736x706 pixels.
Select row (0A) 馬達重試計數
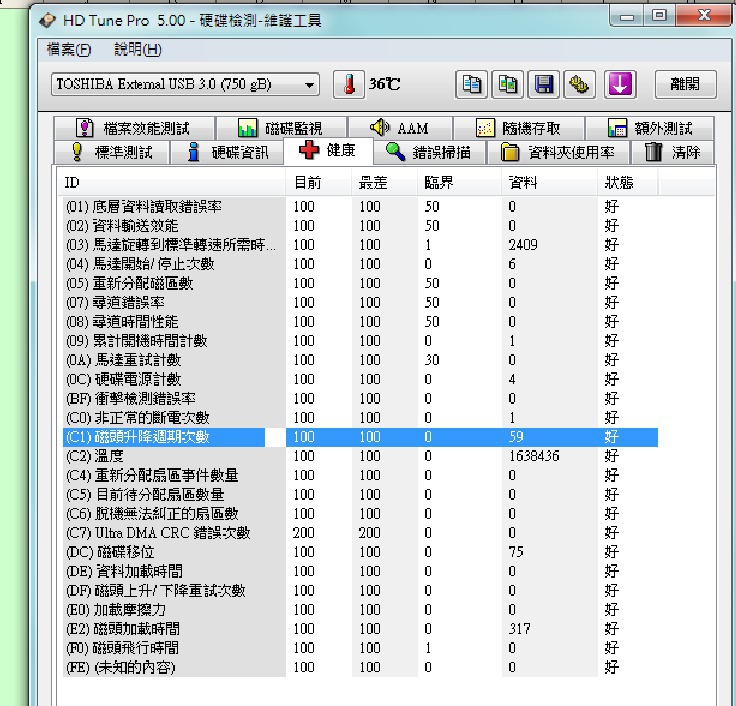[360, 360]
